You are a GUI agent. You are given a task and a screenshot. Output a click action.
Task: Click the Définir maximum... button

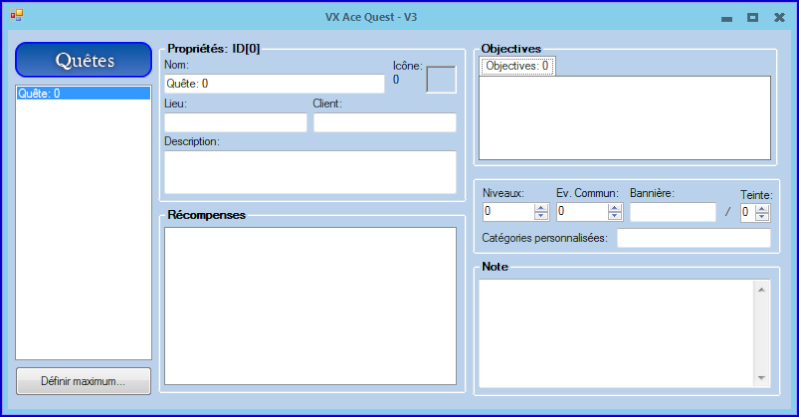(83, 381)
